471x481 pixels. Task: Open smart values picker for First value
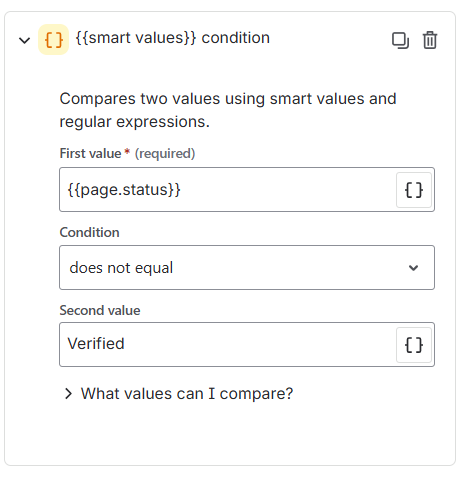tap(414, 190)
